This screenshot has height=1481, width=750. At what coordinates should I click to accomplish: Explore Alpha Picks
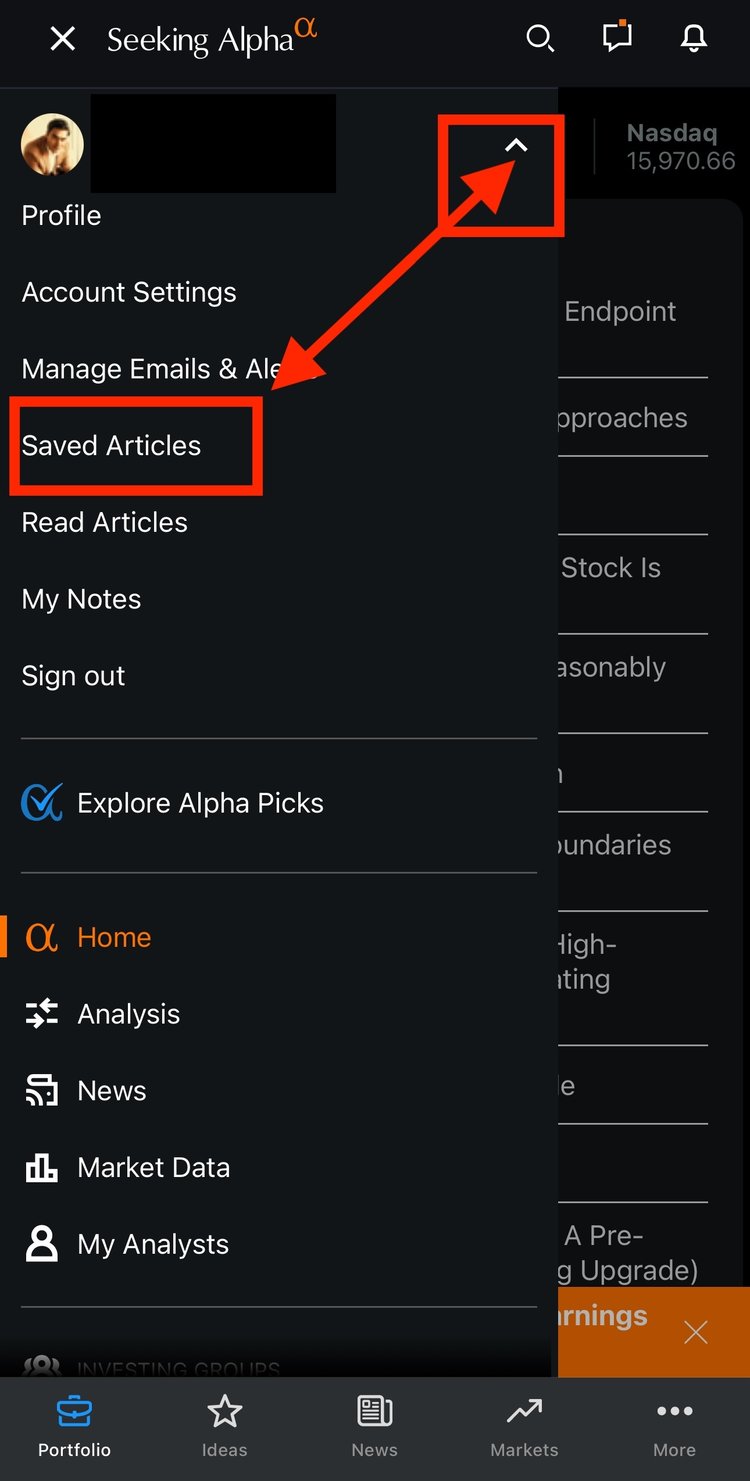pos(199,802)
